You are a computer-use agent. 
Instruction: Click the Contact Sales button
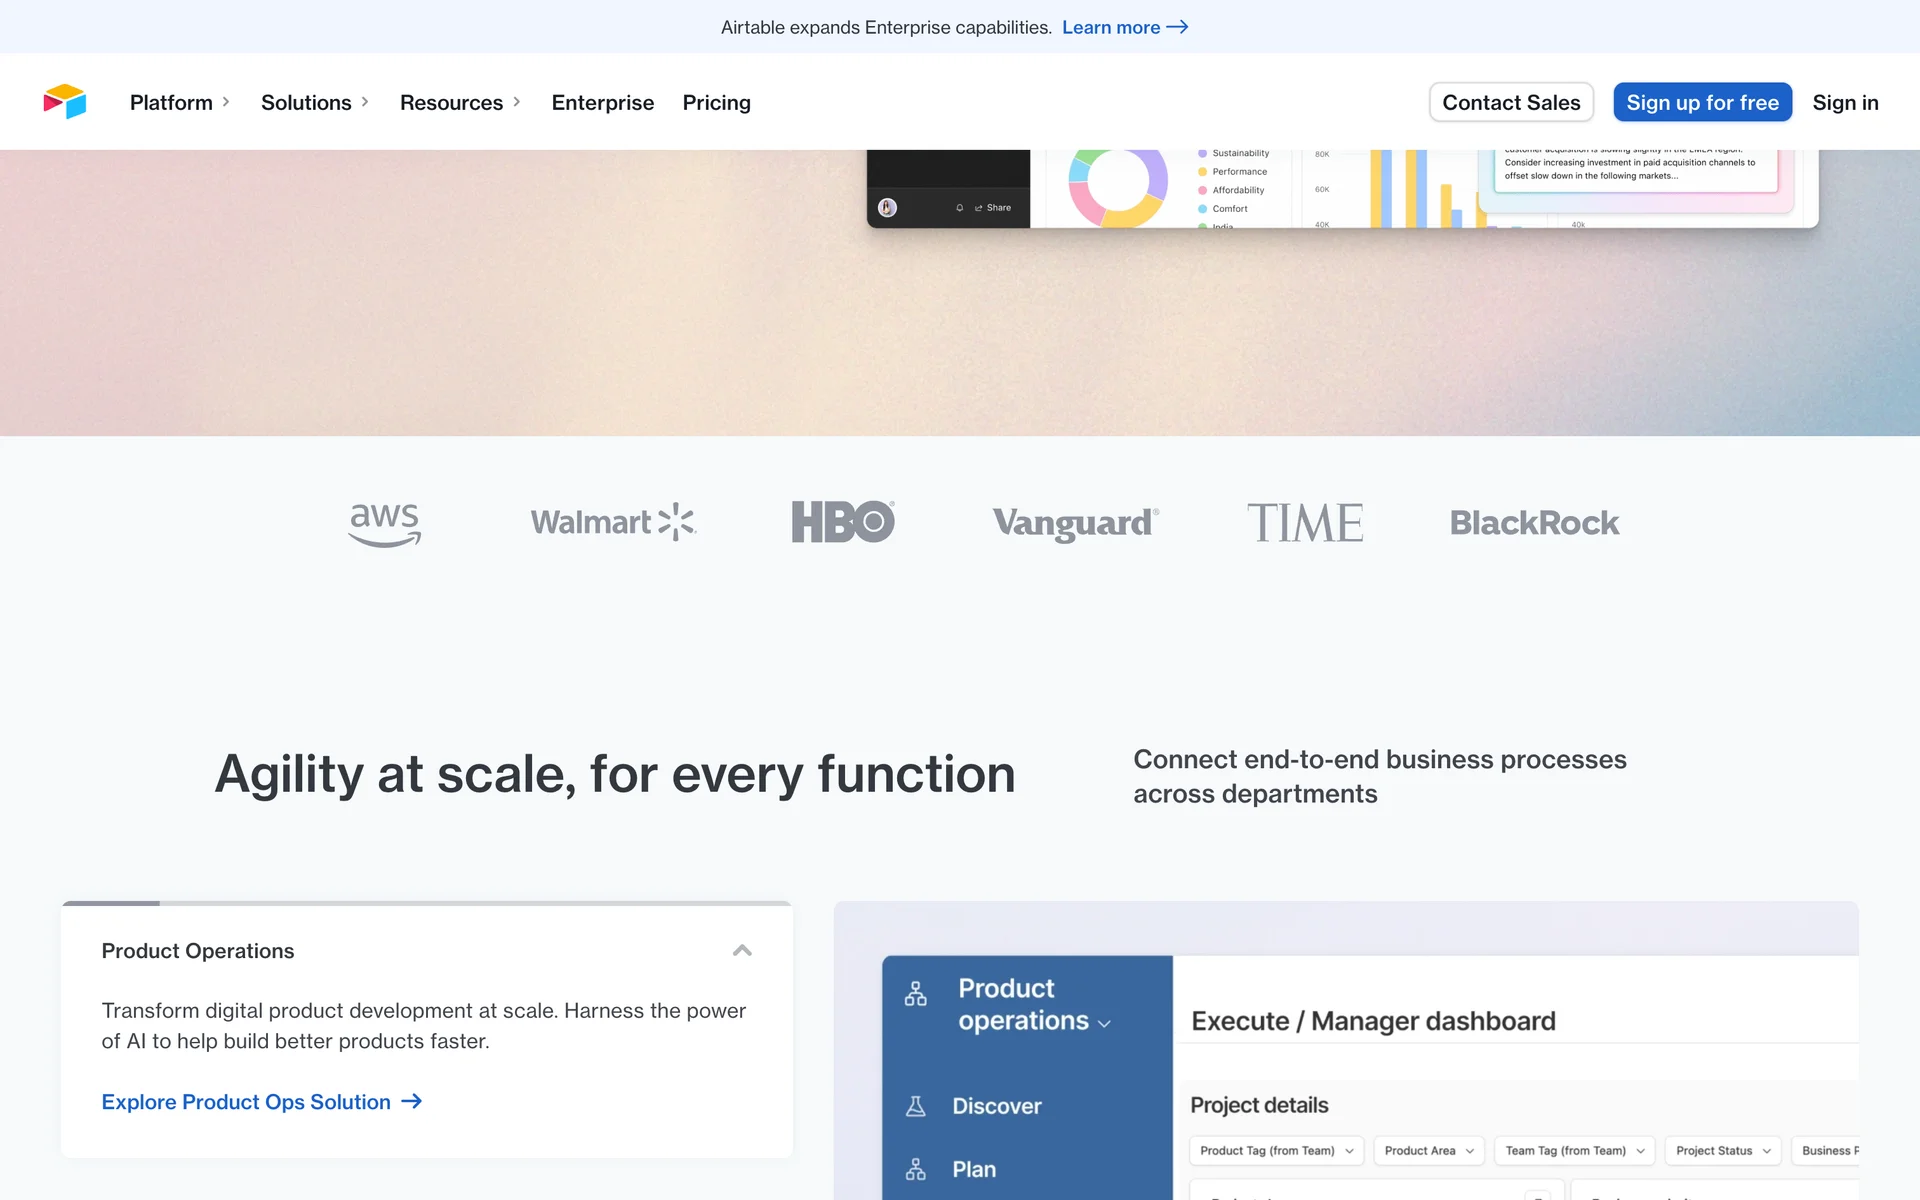1511,102
